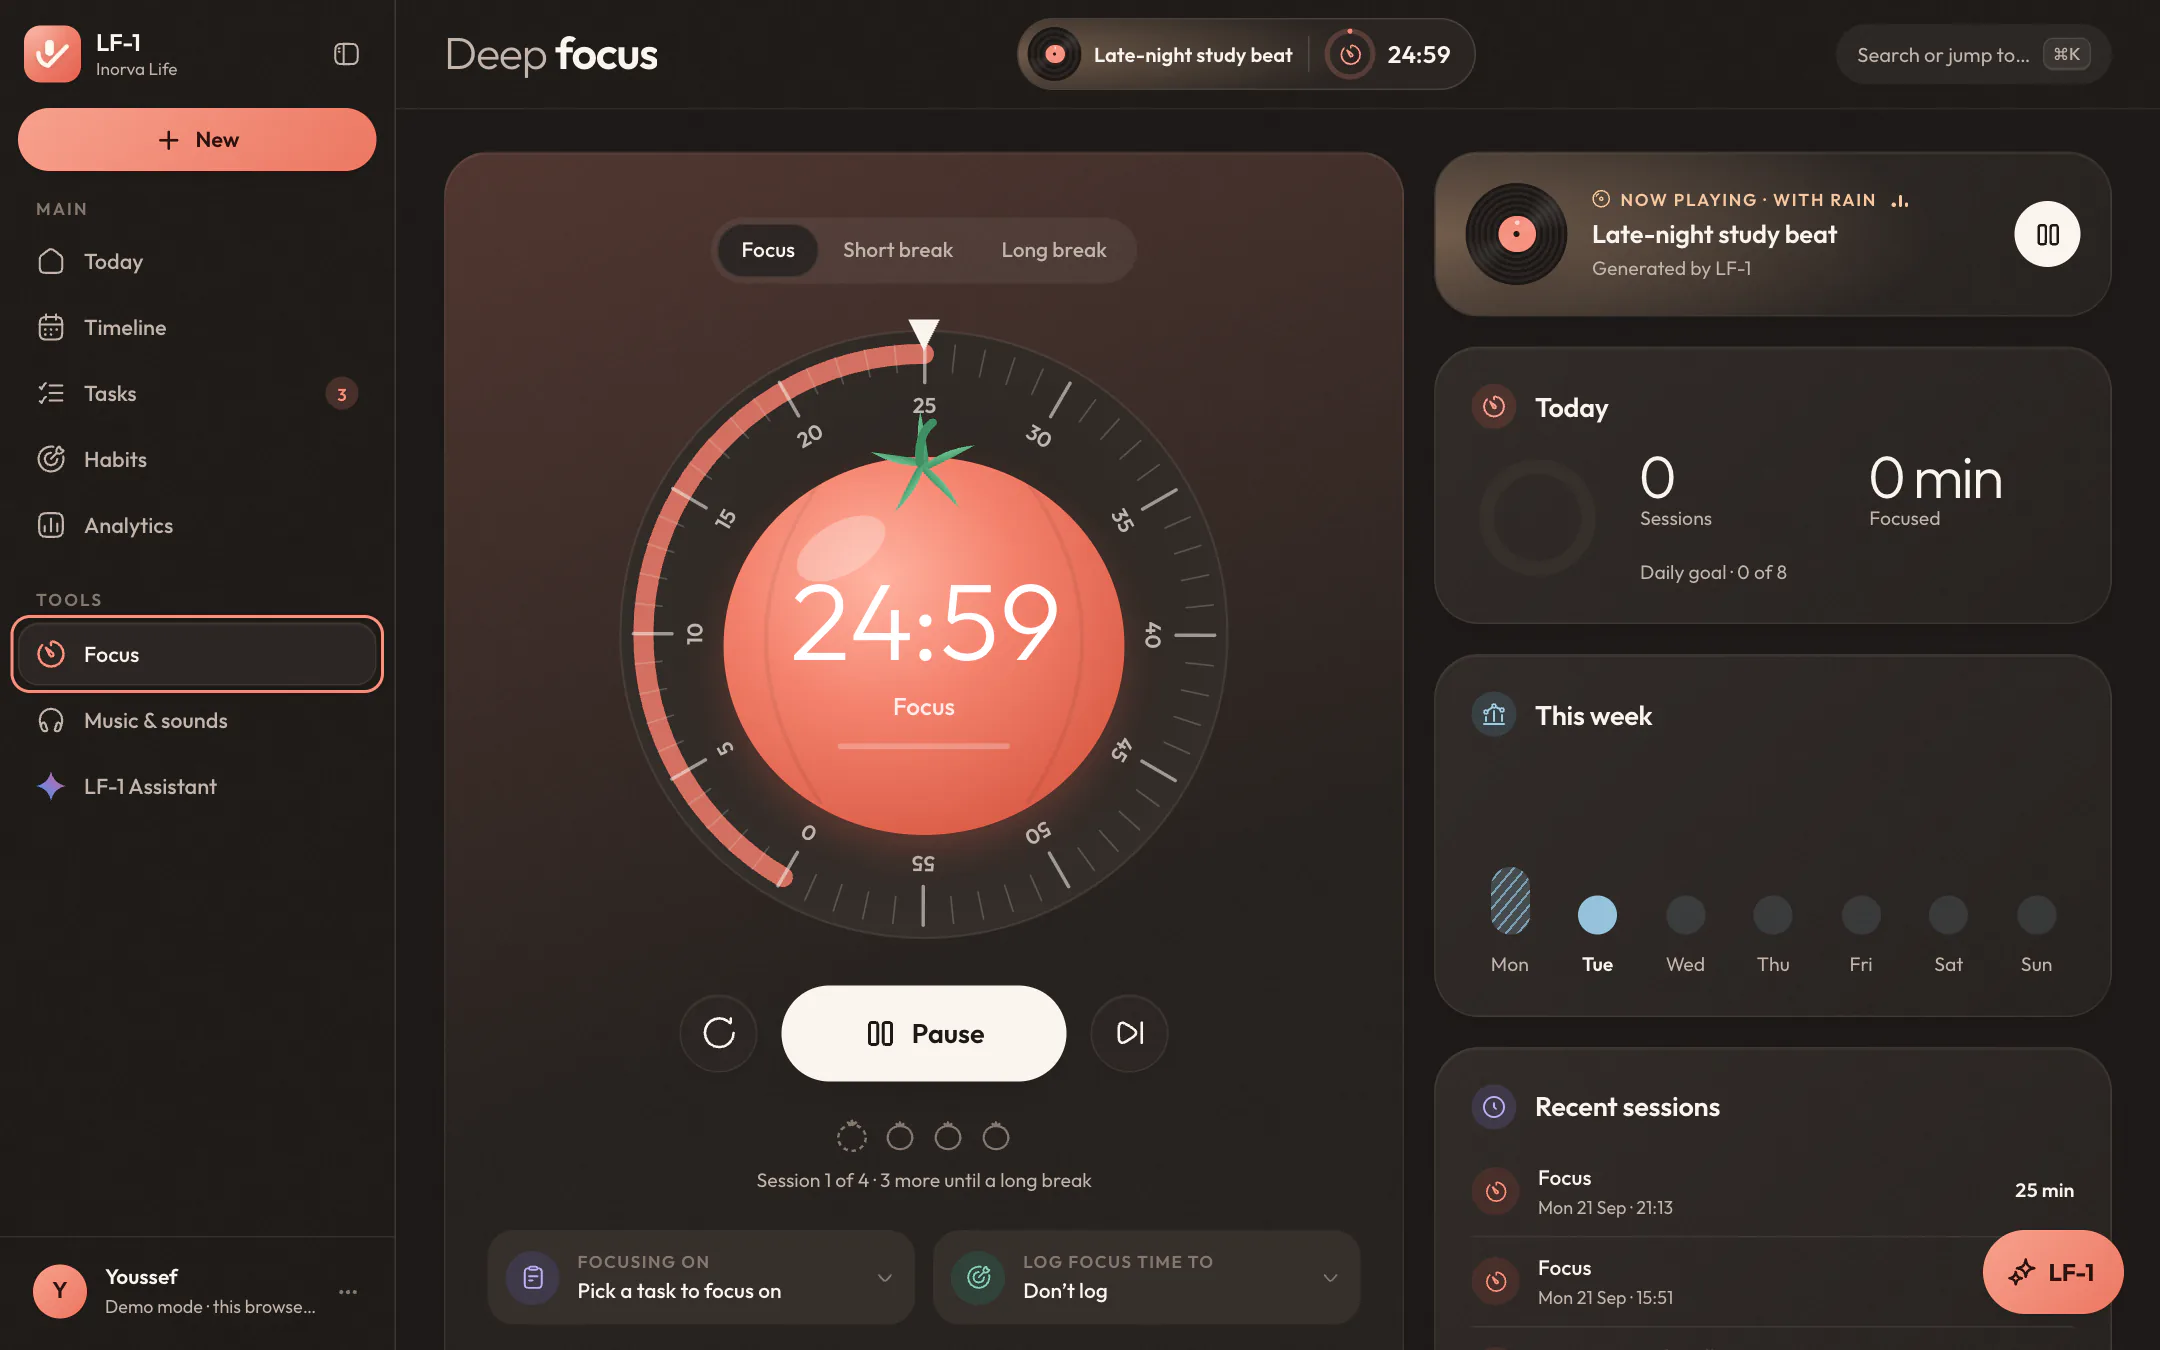Reset the timer with the circular arrow
Screen dimensions: 2160x1350
pos(719,1033)
